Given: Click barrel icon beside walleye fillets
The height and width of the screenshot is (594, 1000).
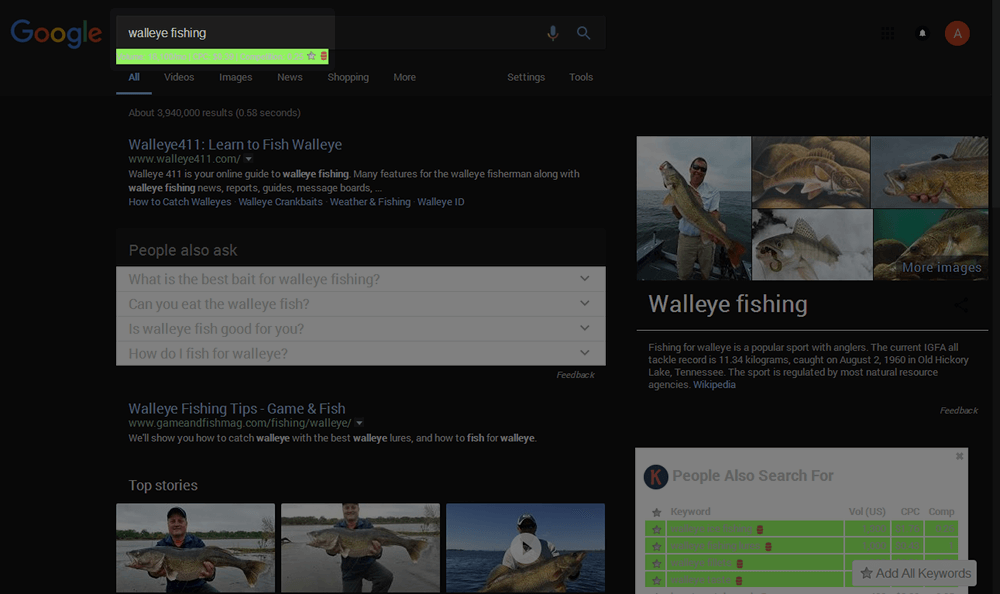Looking at the screenshot, I should 740,563.
